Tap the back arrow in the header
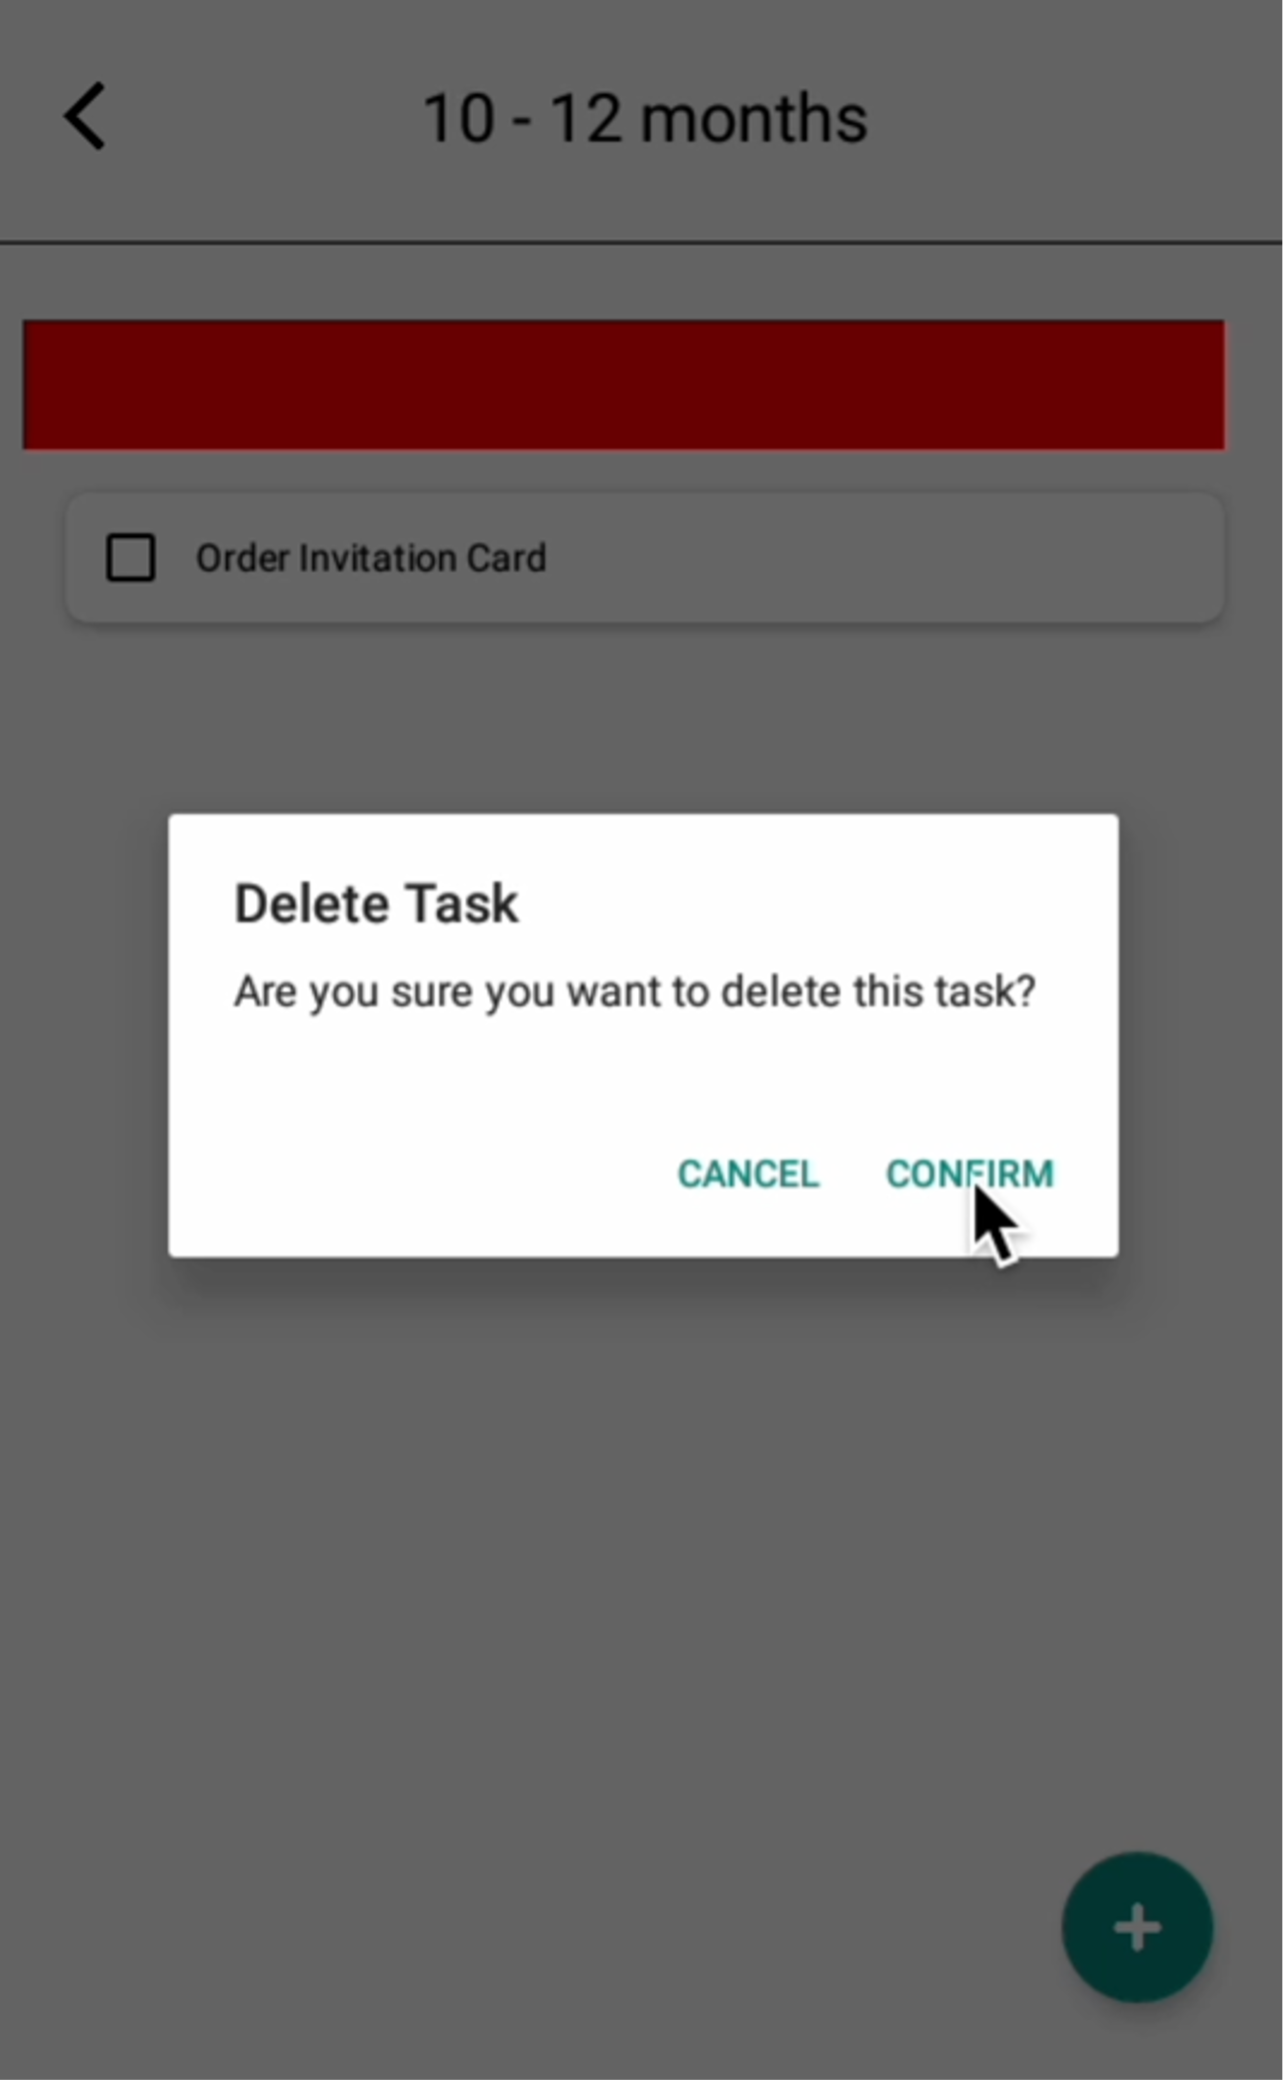The image size is (1286, 2083). coord(85,116)
